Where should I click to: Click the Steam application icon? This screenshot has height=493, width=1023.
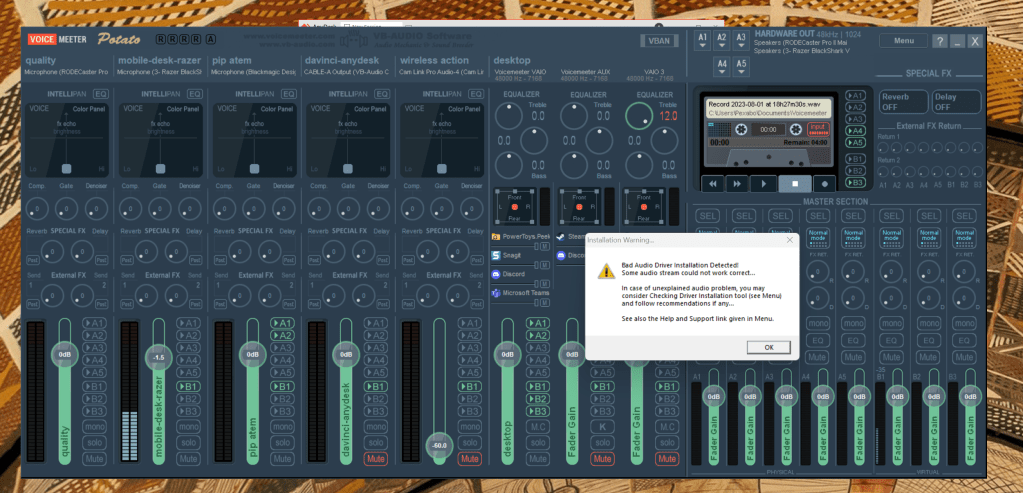pyautogui.click(x=561, y=237)
